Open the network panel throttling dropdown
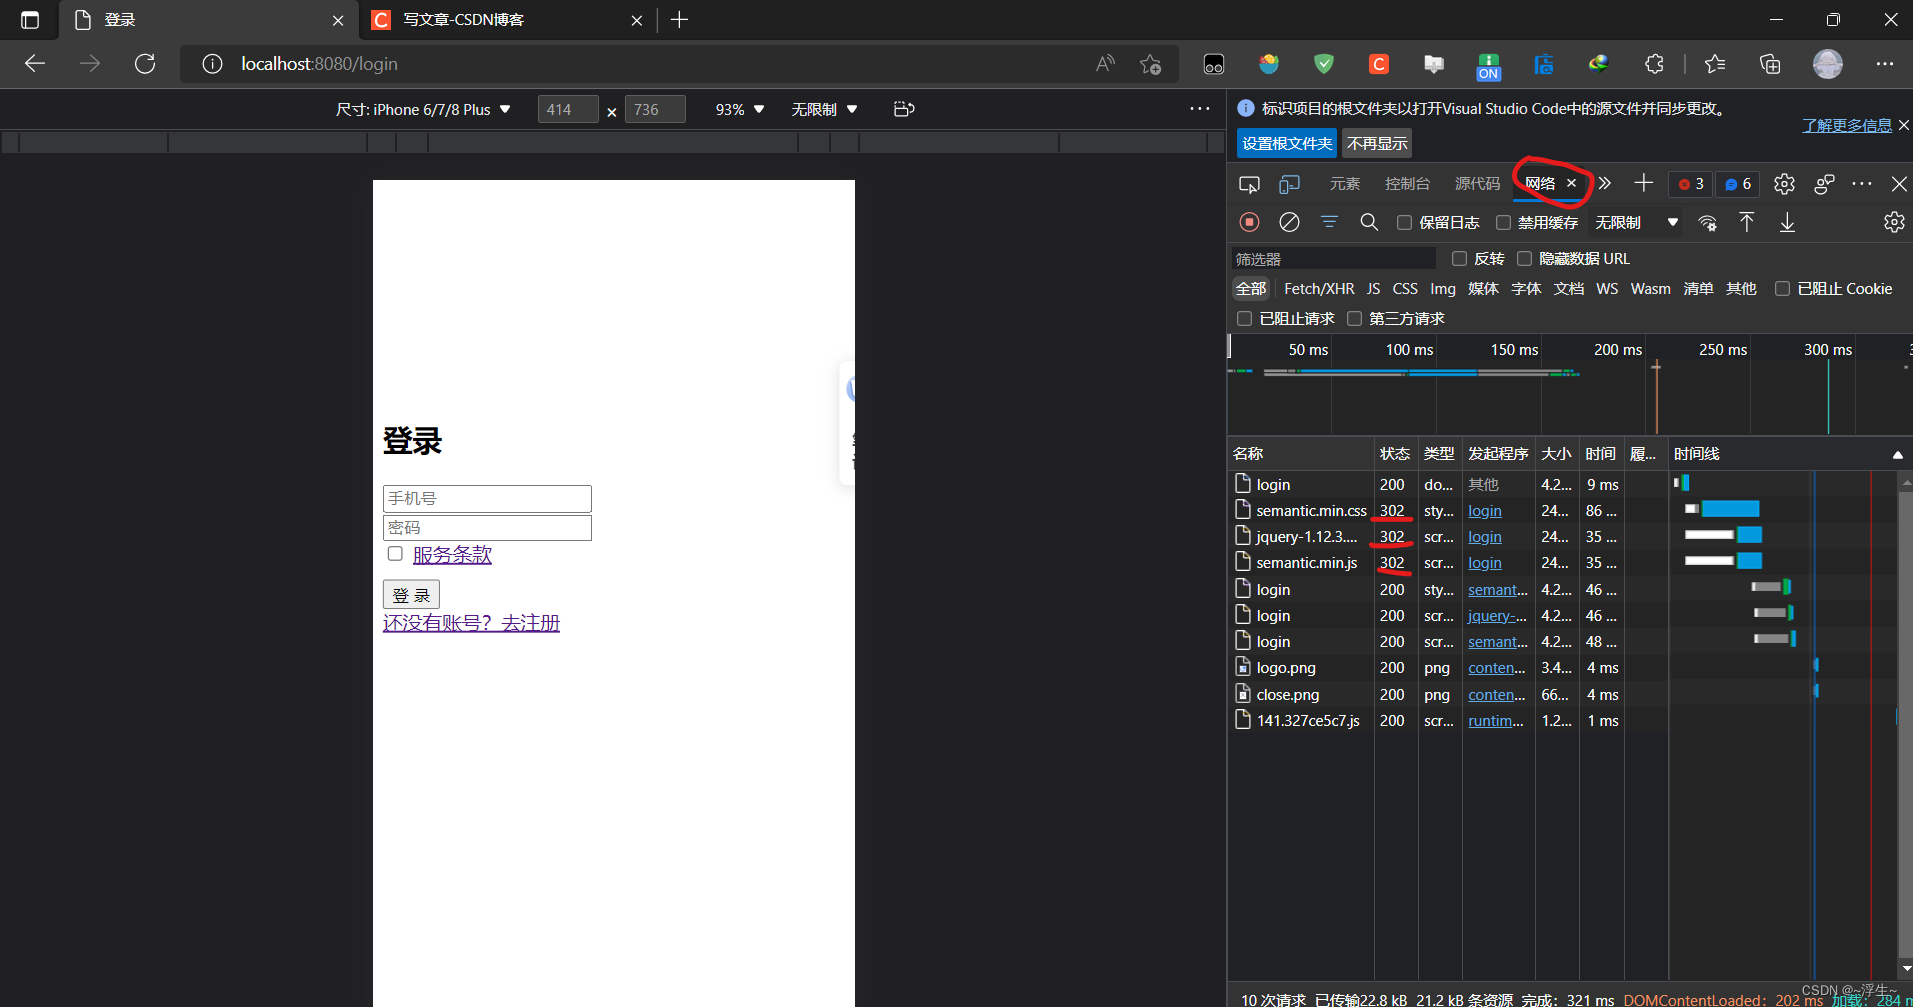 (x=1636, y=223)
